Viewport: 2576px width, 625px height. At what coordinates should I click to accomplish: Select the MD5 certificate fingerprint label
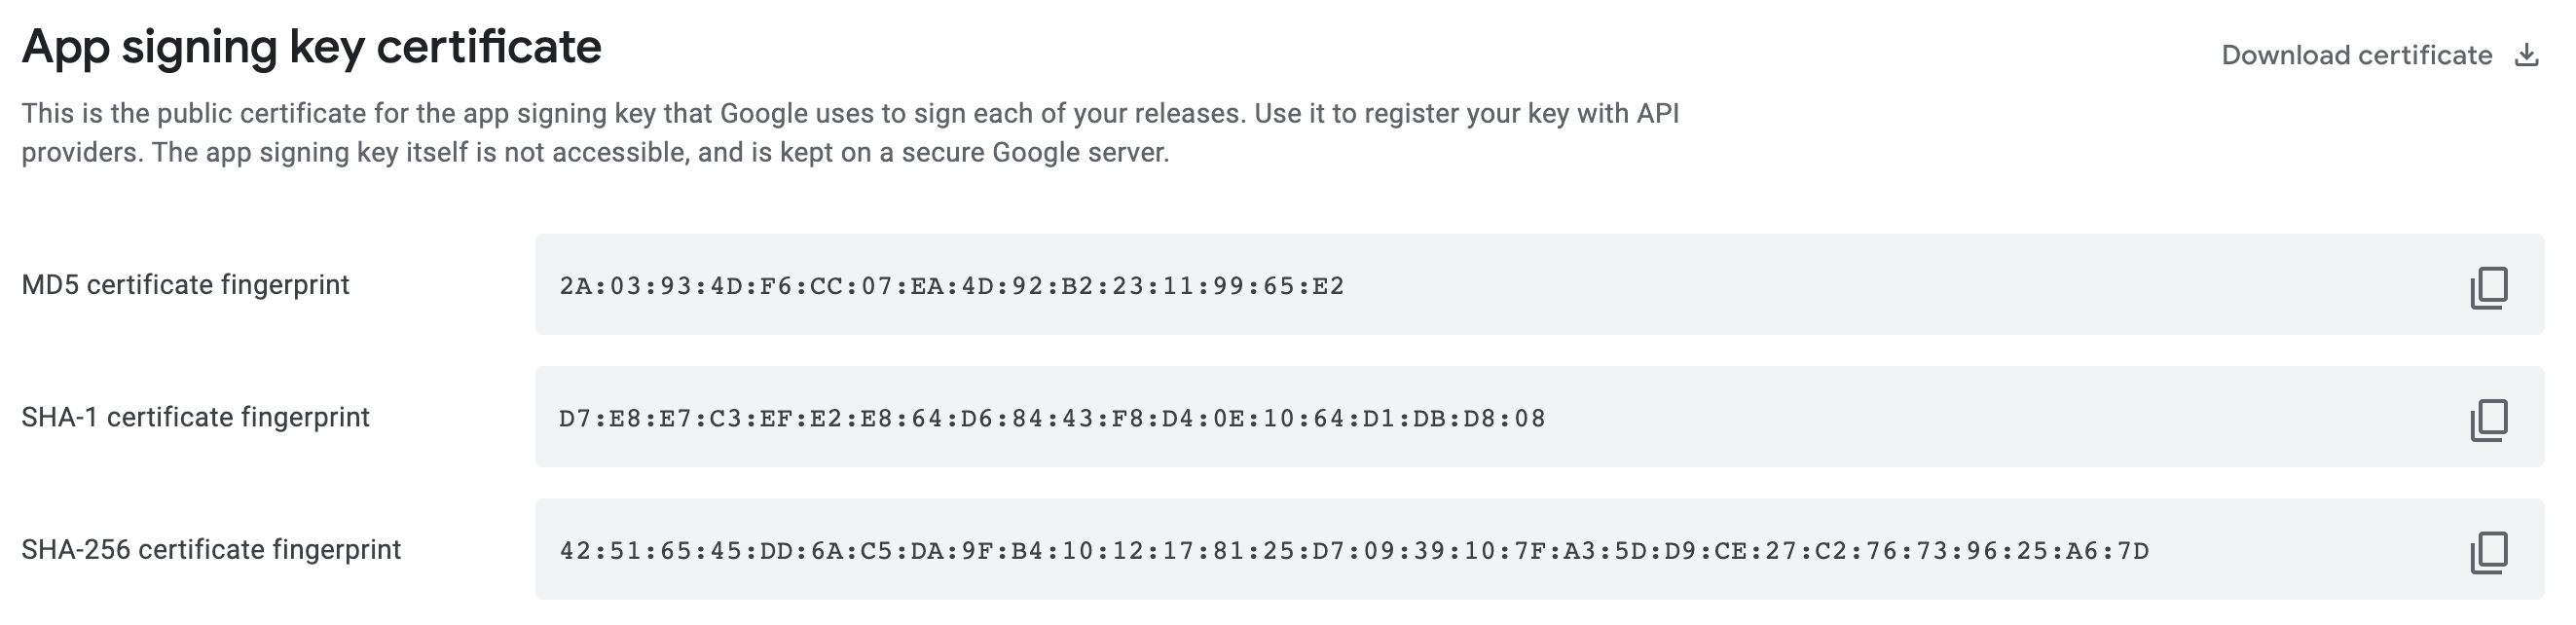[x=186, y=285]
